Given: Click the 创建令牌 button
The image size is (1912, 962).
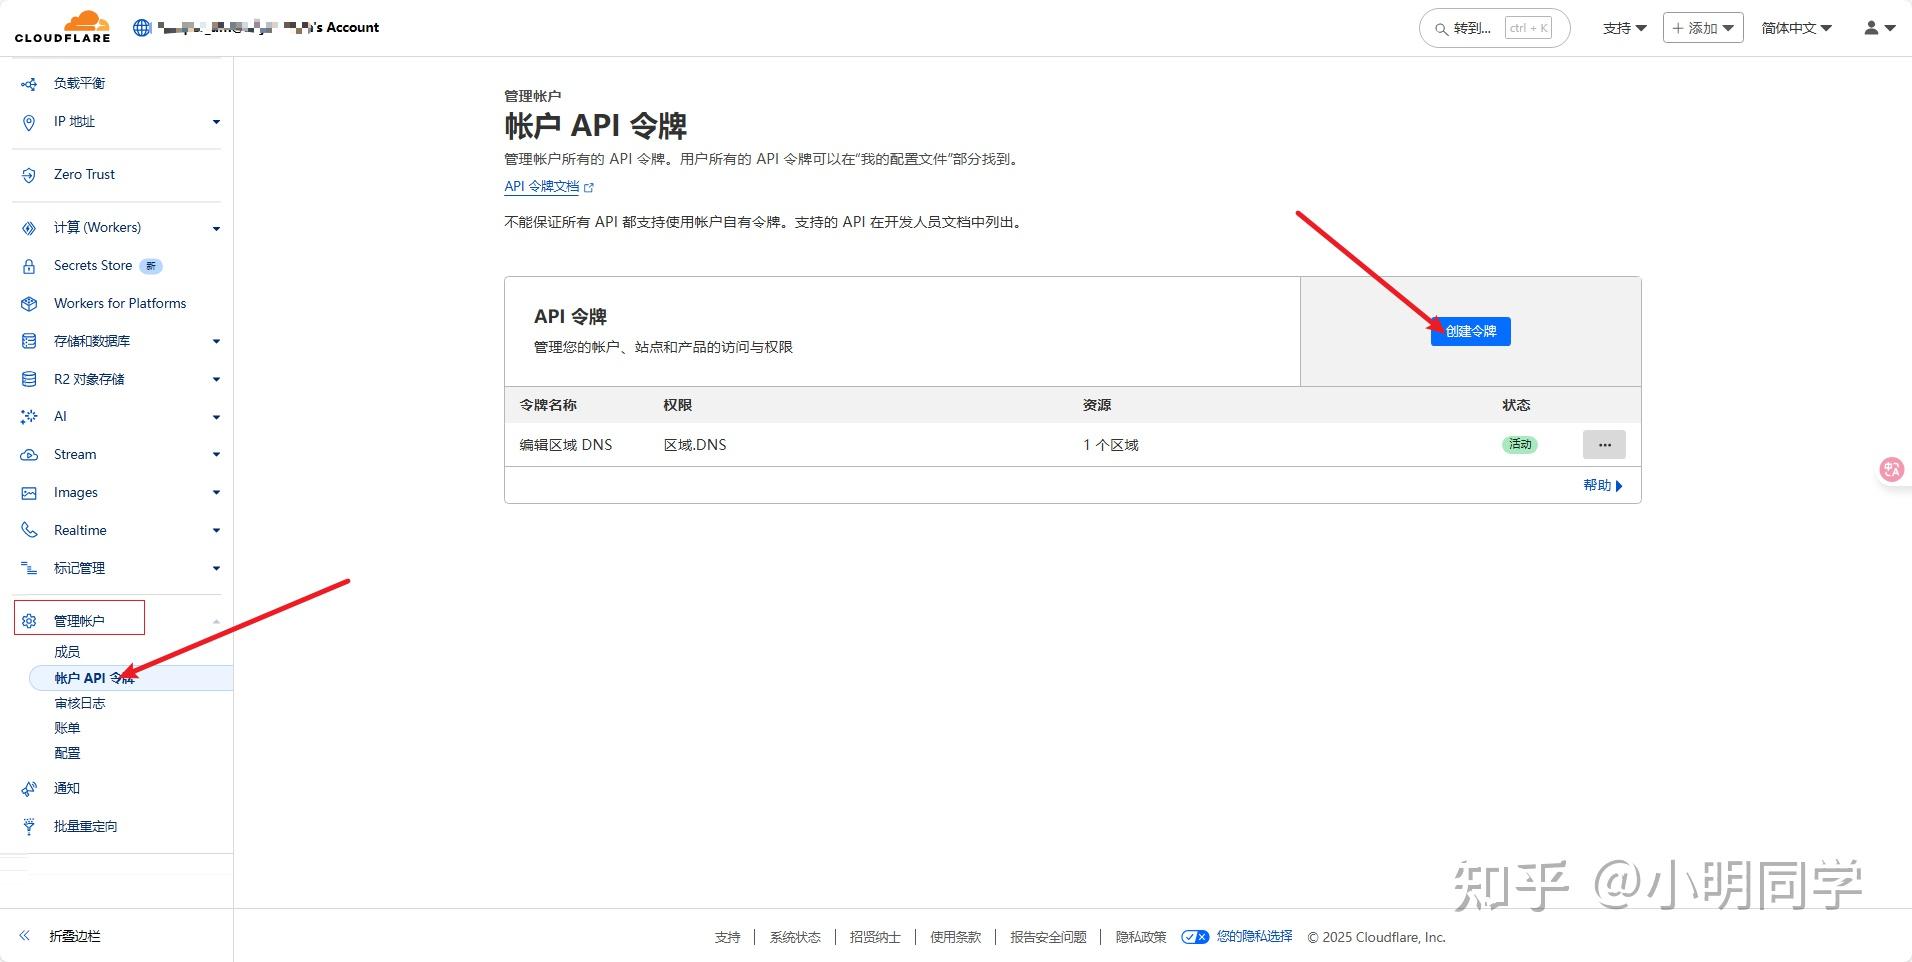Looking at the screenshot, I should 1470,331.
